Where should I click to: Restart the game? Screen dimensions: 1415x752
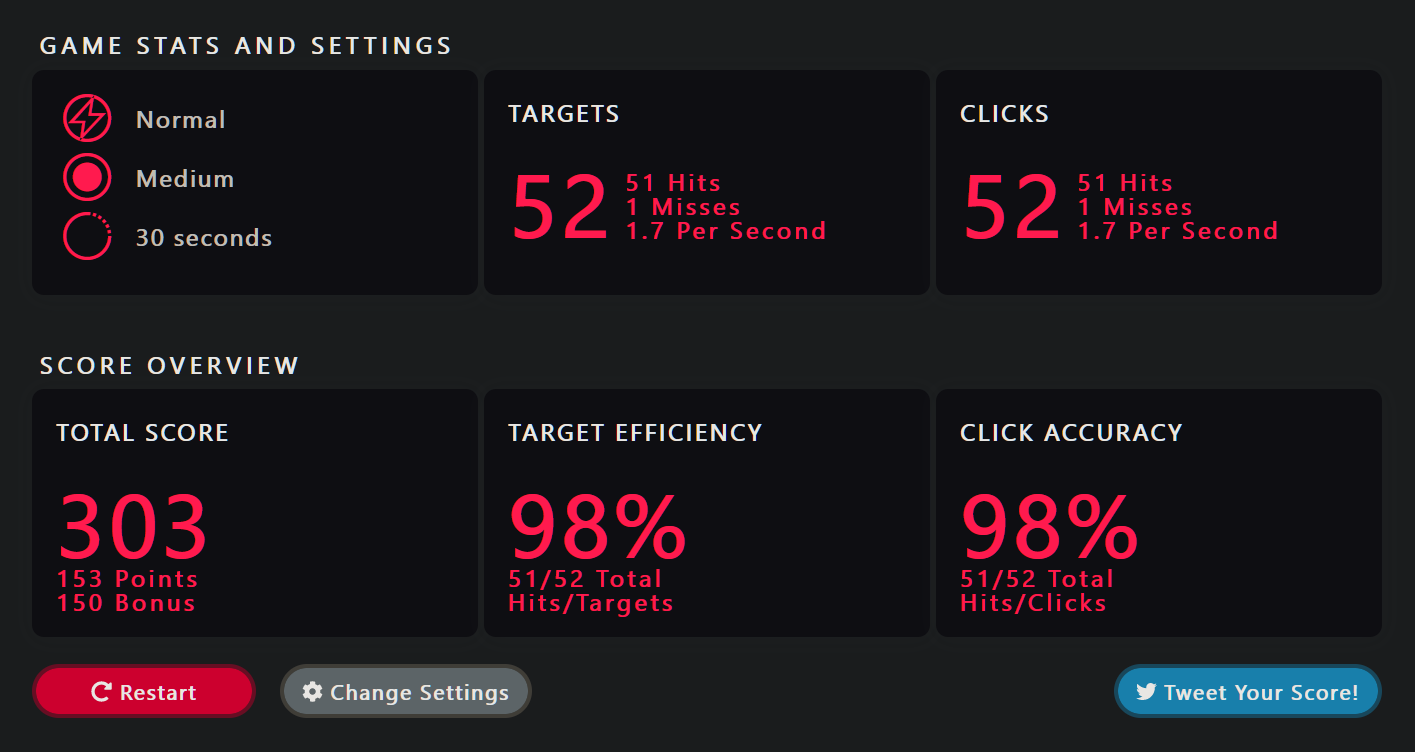pyautogui.click(x=144, y=692)
